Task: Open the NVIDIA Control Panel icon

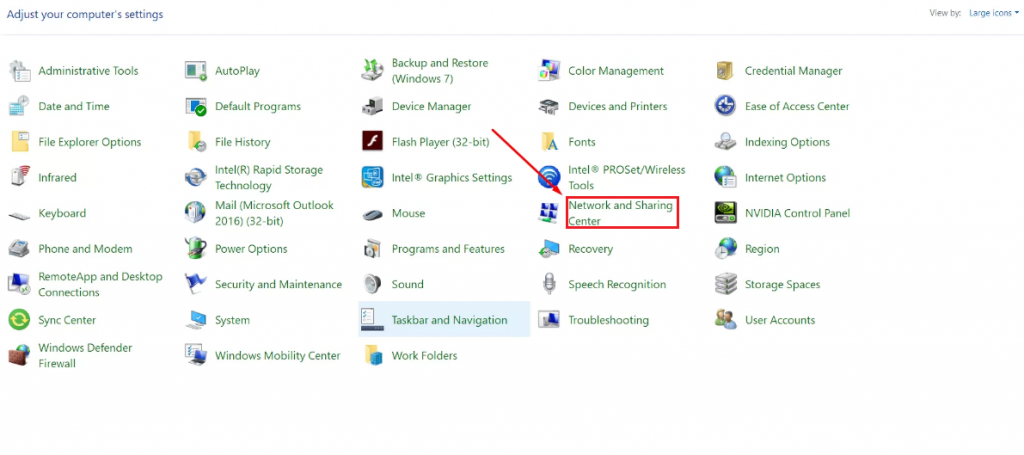Action: (726, 213)
